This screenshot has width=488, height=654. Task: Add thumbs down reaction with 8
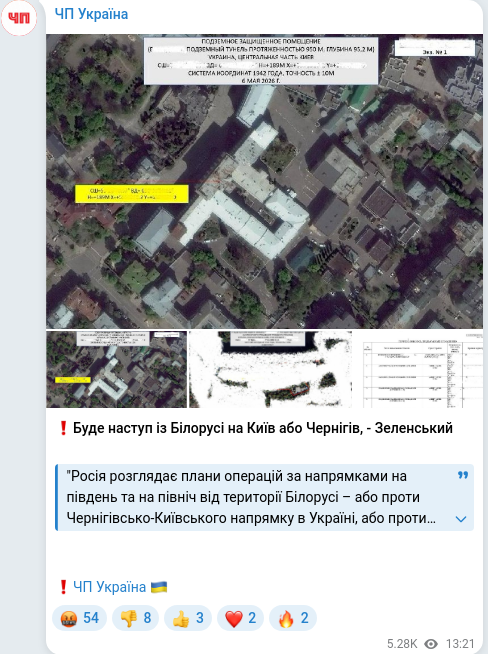(135, 618)
